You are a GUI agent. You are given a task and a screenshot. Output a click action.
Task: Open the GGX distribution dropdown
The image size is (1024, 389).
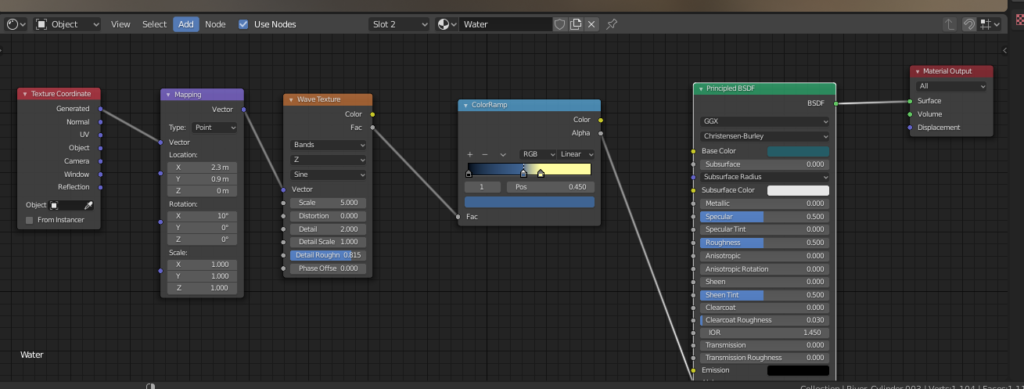click(765, 121)
